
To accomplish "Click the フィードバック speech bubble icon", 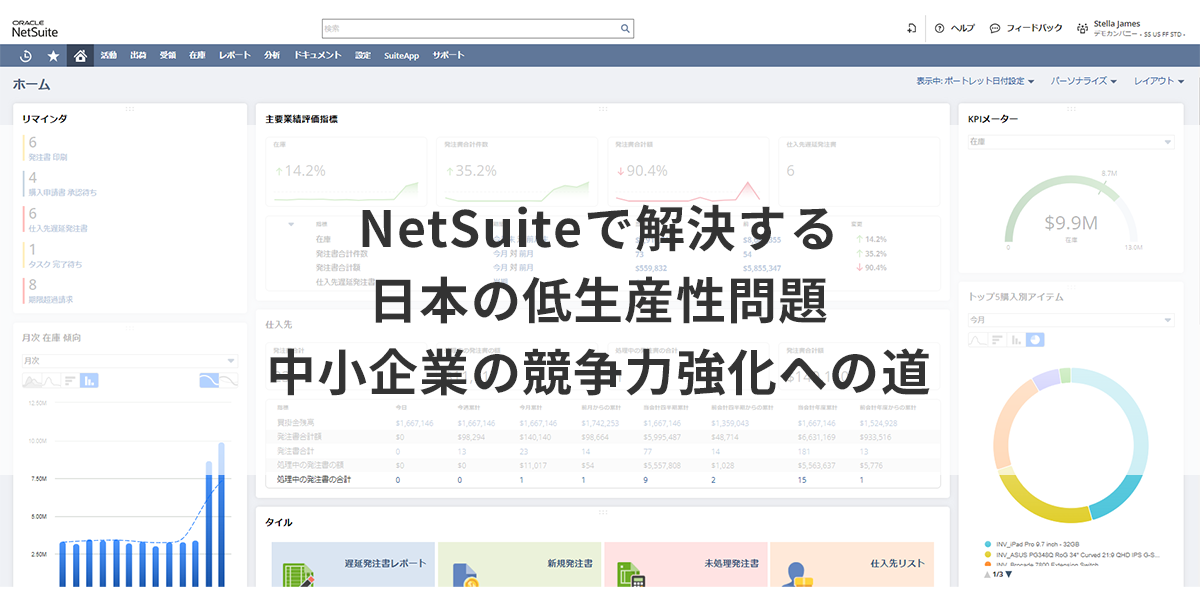I will pyautogui.click(x=995, y=28).
